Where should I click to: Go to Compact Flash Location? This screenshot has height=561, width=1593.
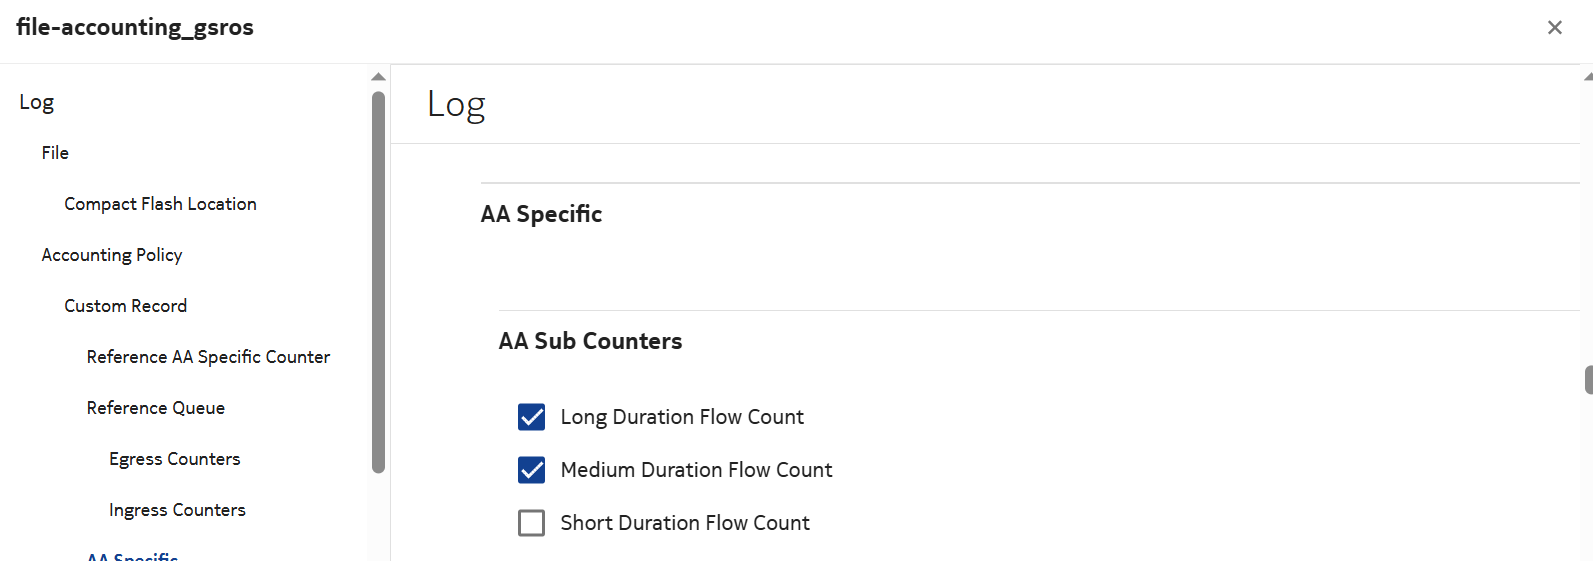pos(160,204)
